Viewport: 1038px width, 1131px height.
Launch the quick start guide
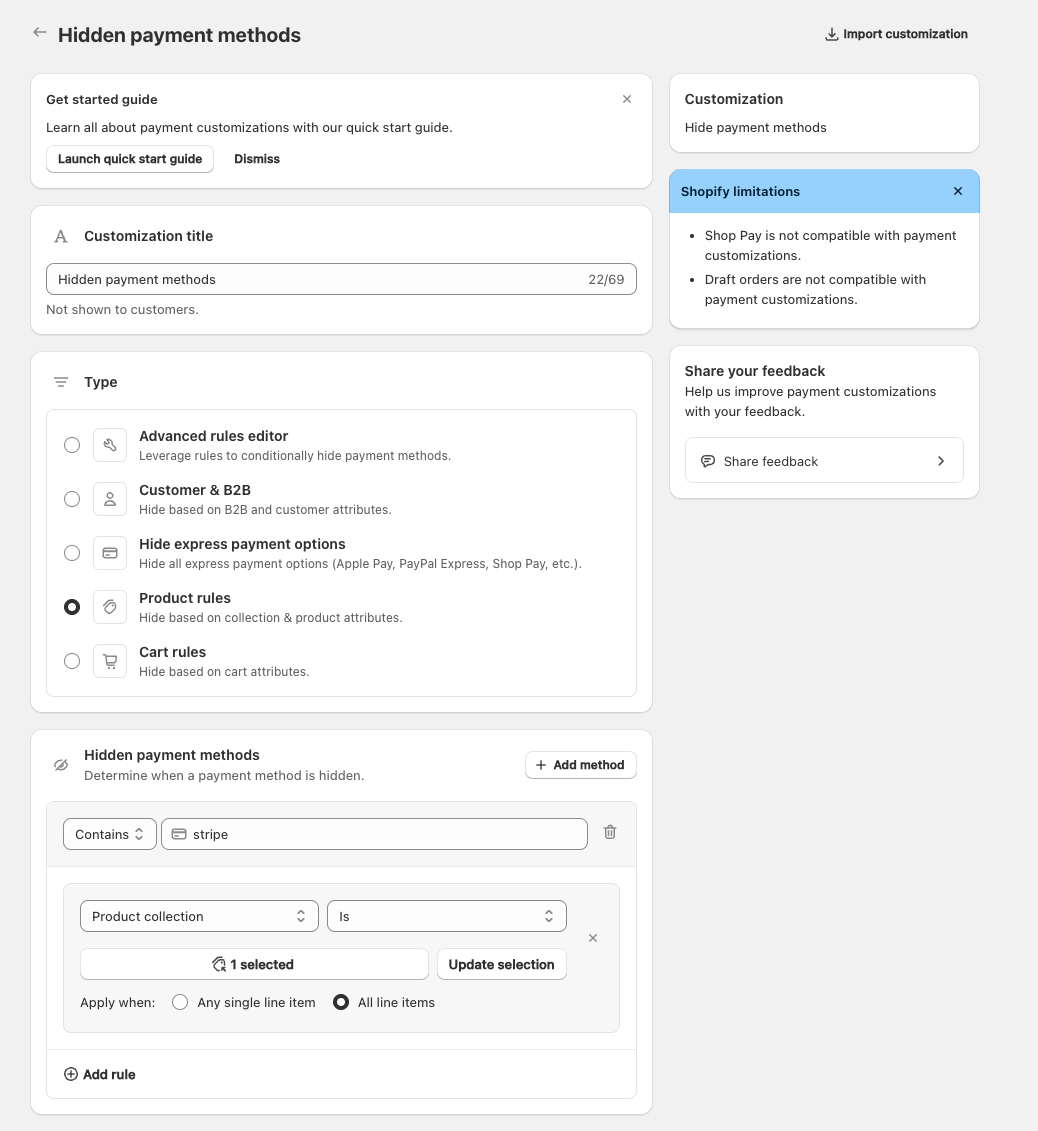(130, 159)
